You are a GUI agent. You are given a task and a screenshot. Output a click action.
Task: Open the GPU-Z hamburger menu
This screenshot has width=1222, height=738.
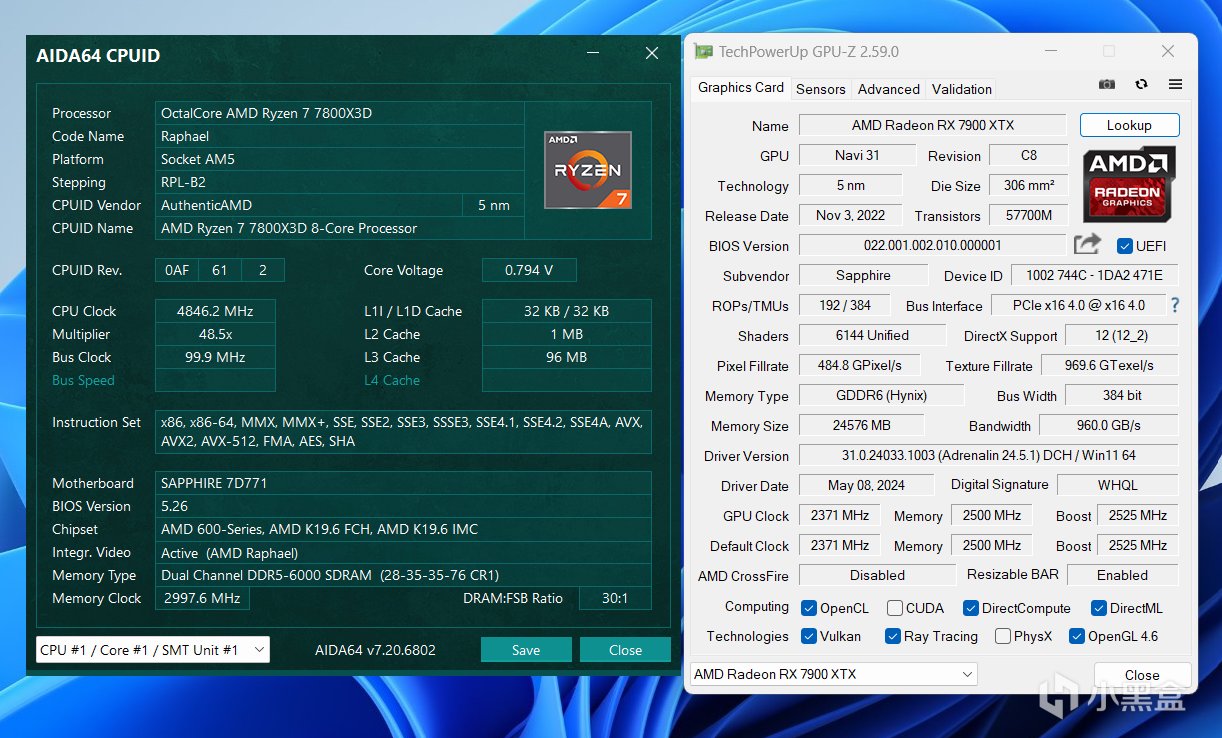click(x=1175, y=85)
